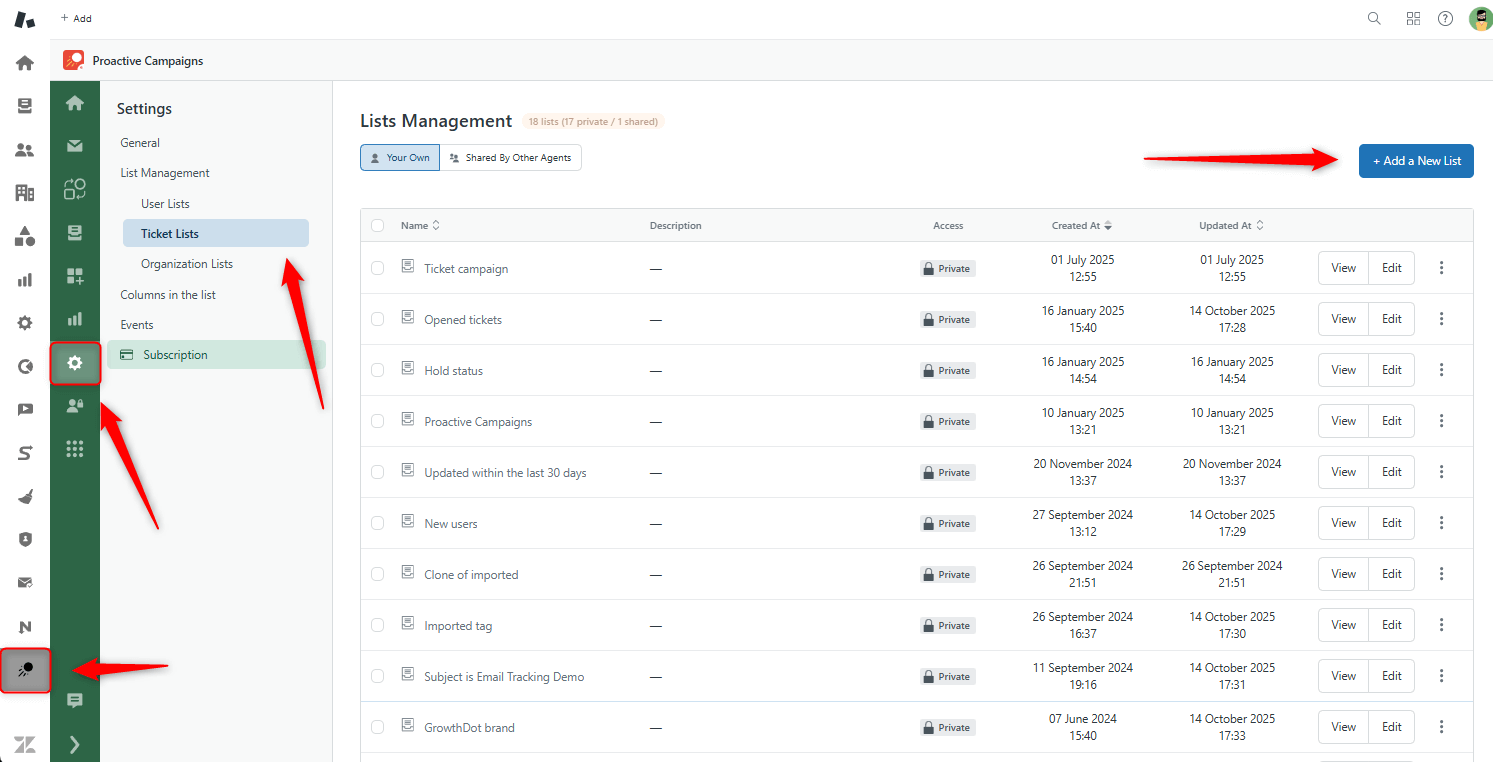The width and height of the screenshot is (1493, 762).
Task: Open the Proactive Campaigns app icon in sidebar
Action: click(x=26, y=670)
